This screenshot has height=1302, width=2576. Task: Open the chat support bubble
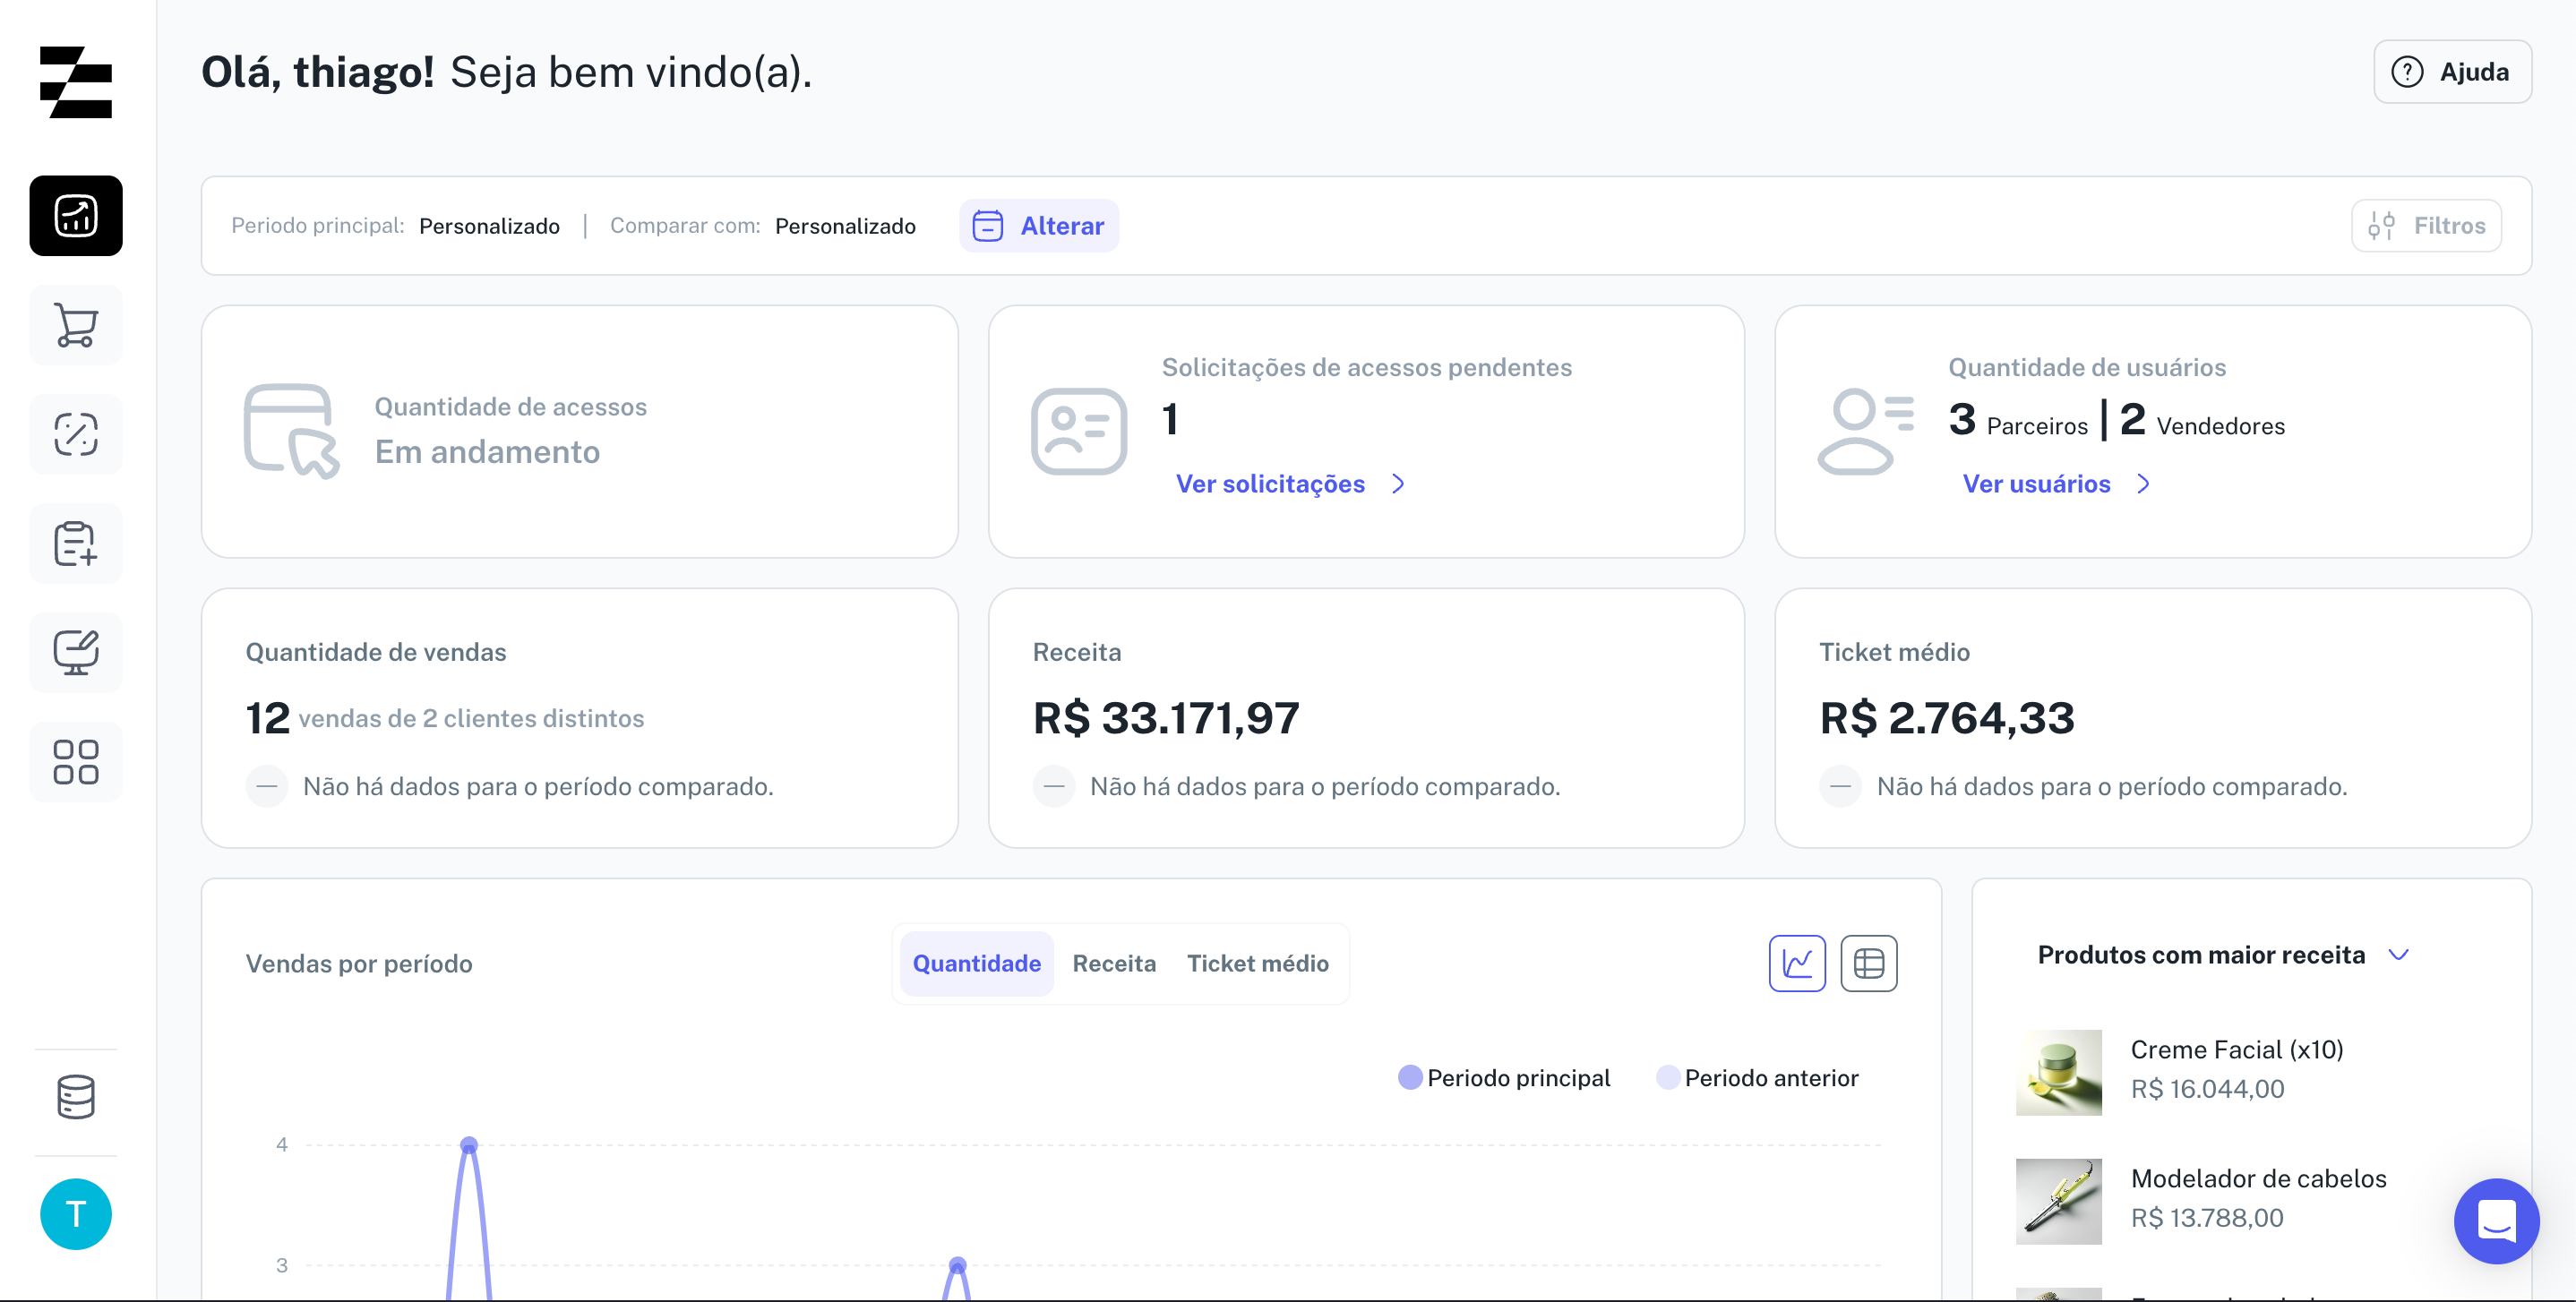2496,1221
